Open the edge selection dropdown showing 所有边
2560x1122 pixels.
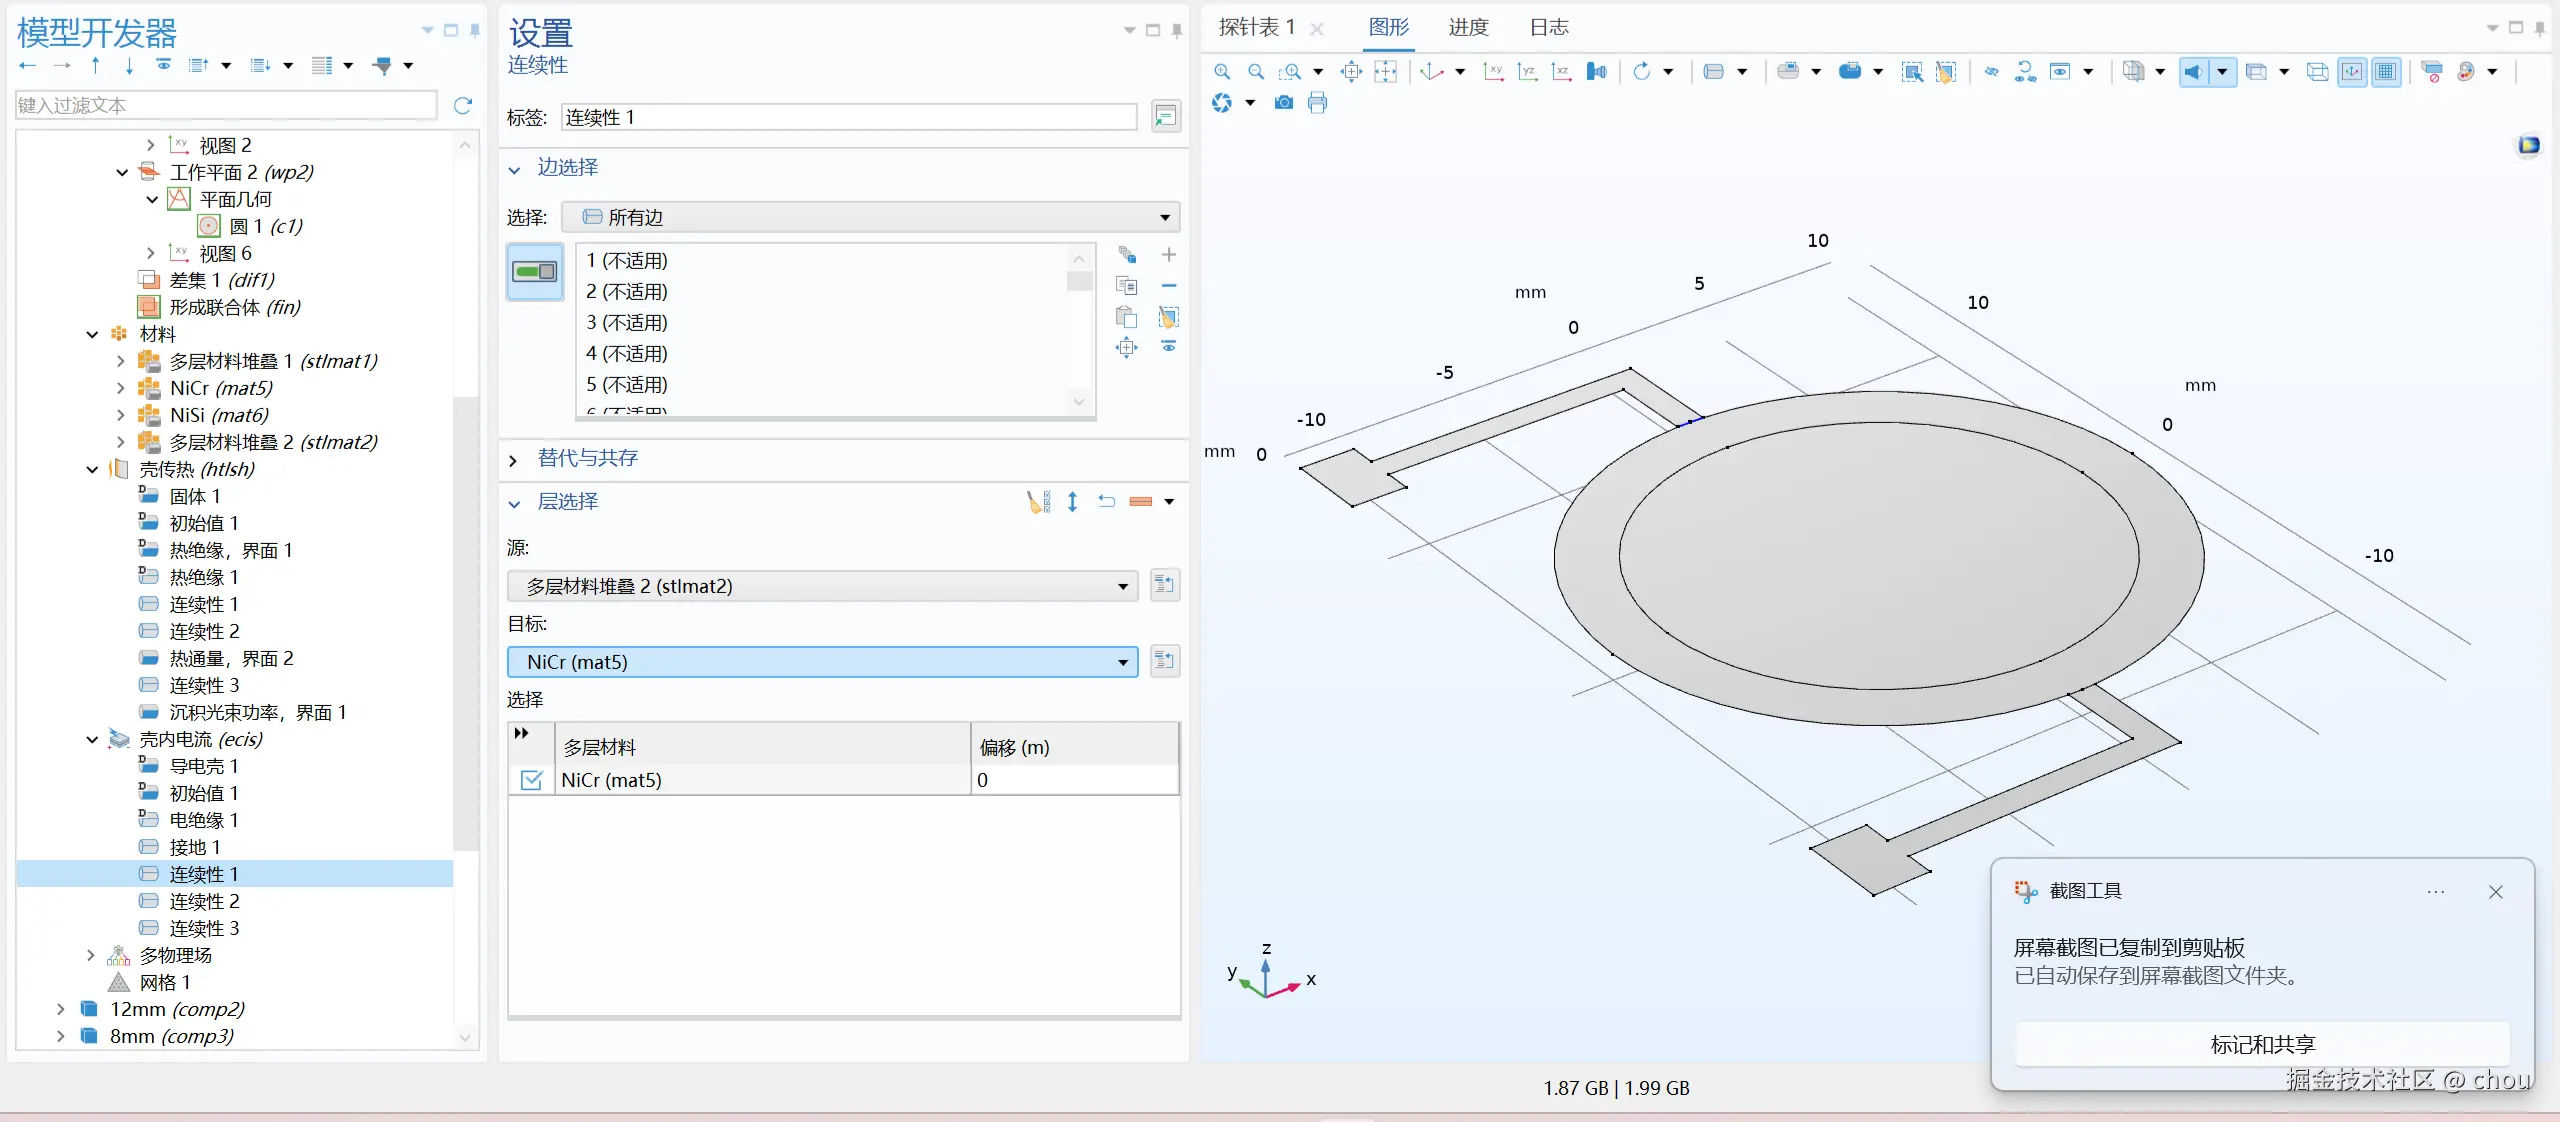tap(870, 217)
